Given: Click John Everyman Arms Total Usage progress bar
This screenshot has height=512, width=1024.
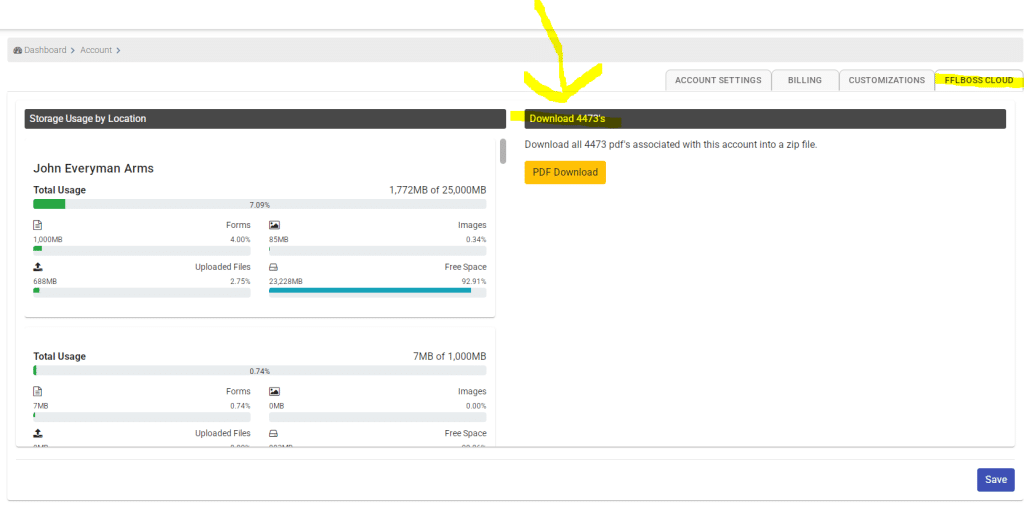Looking at the screenshot, I should click(x=260, y=204).
